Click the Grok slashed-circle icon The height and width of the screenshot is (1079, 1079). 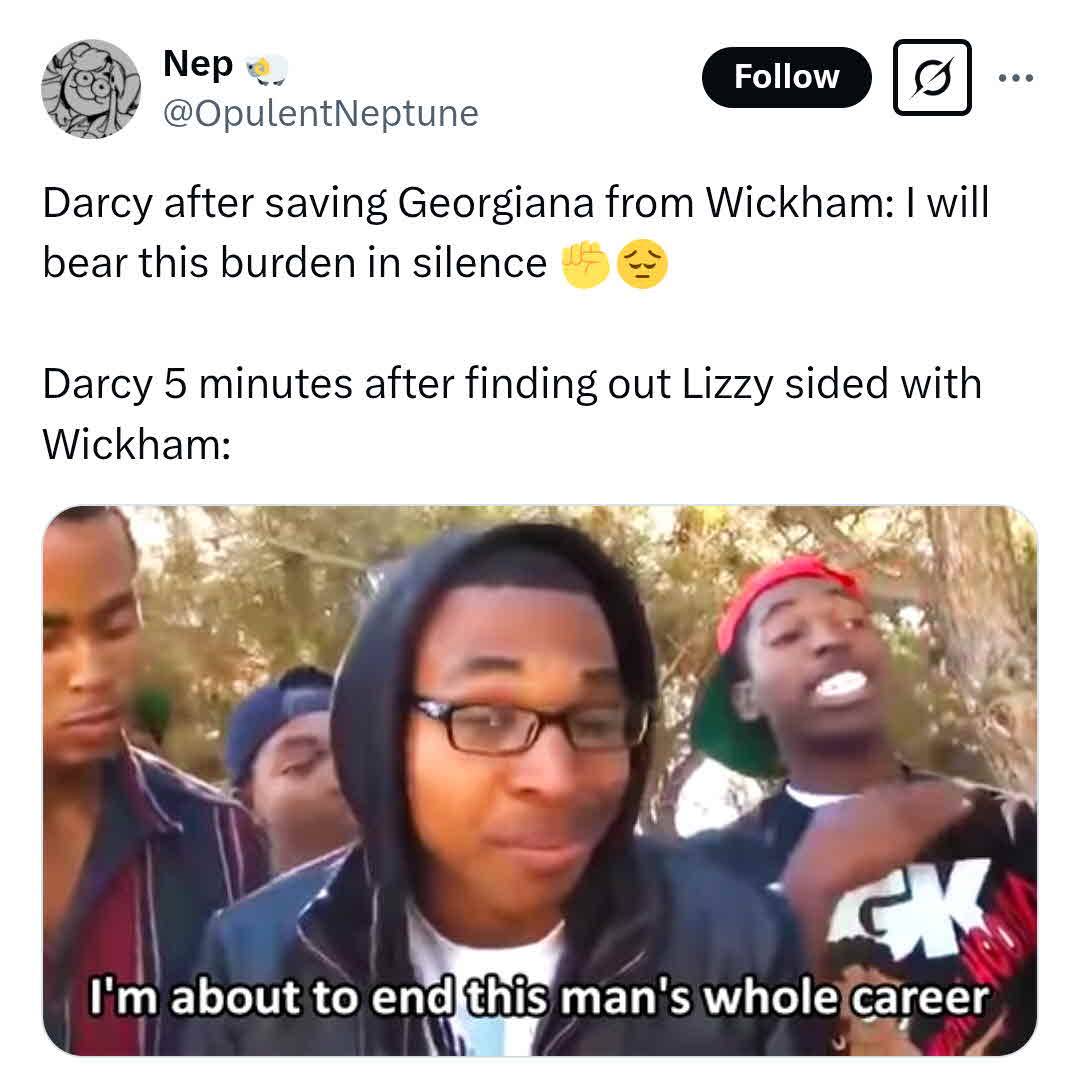pyautogui.click(x=932, y=77)
